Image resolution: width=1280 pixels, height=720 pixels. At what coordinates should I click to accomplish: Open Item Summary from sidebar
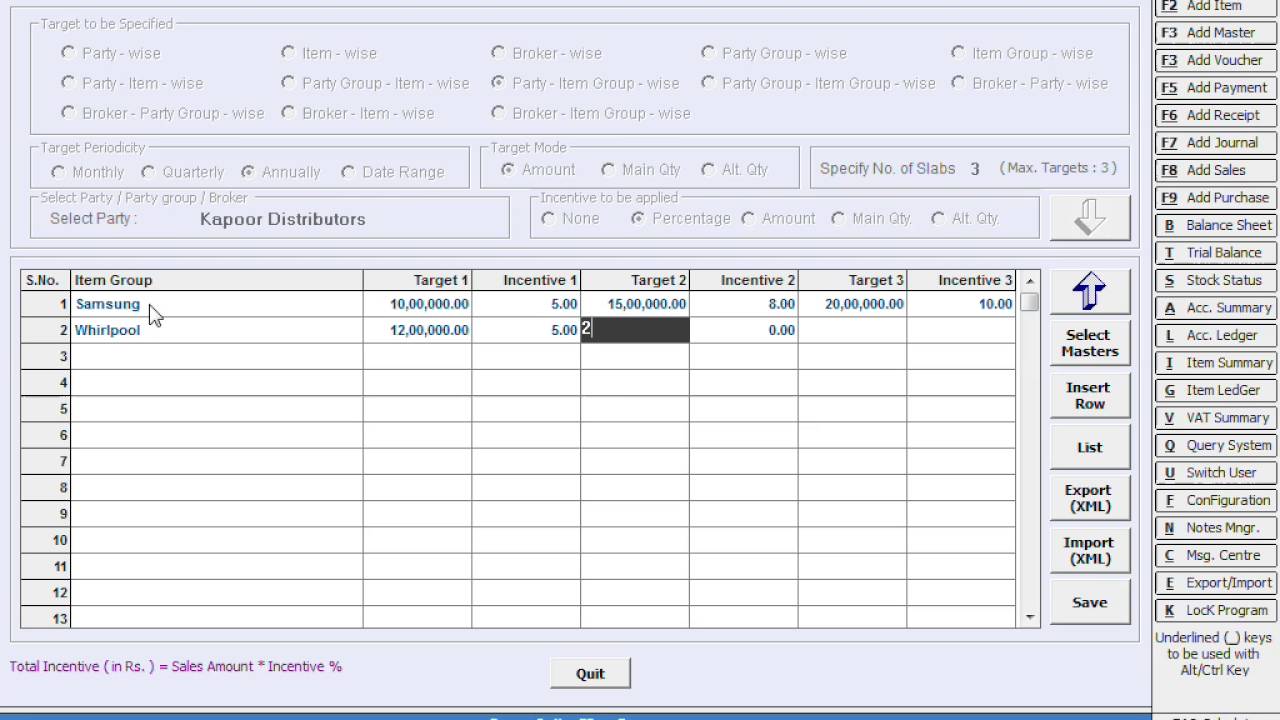1215,363
